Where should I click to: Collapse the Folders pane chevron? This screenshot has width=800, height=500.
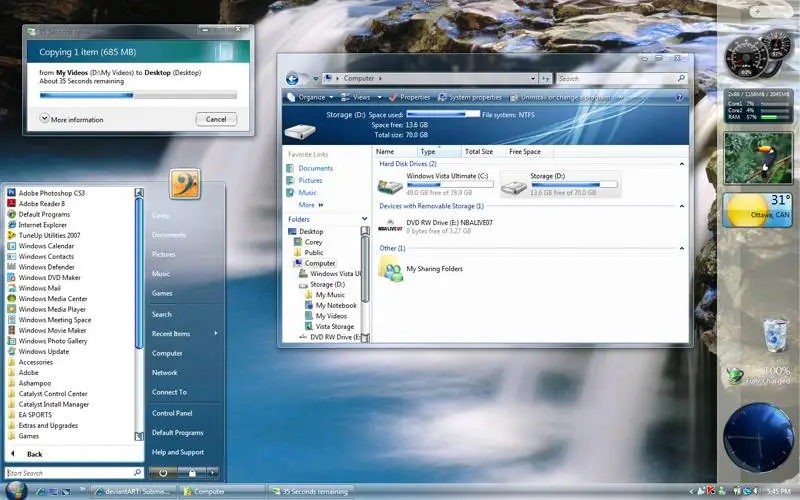364,219
